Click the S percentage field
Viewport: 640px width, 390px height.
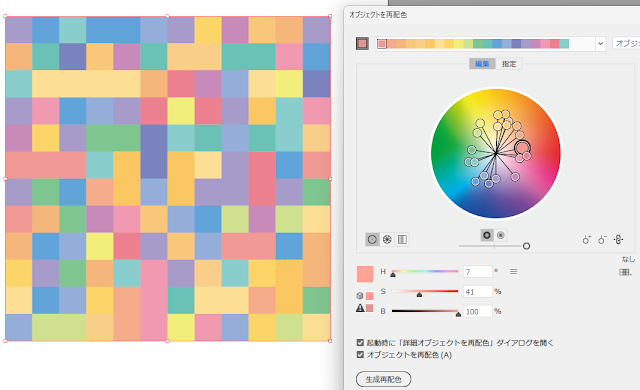click(478, 292)
